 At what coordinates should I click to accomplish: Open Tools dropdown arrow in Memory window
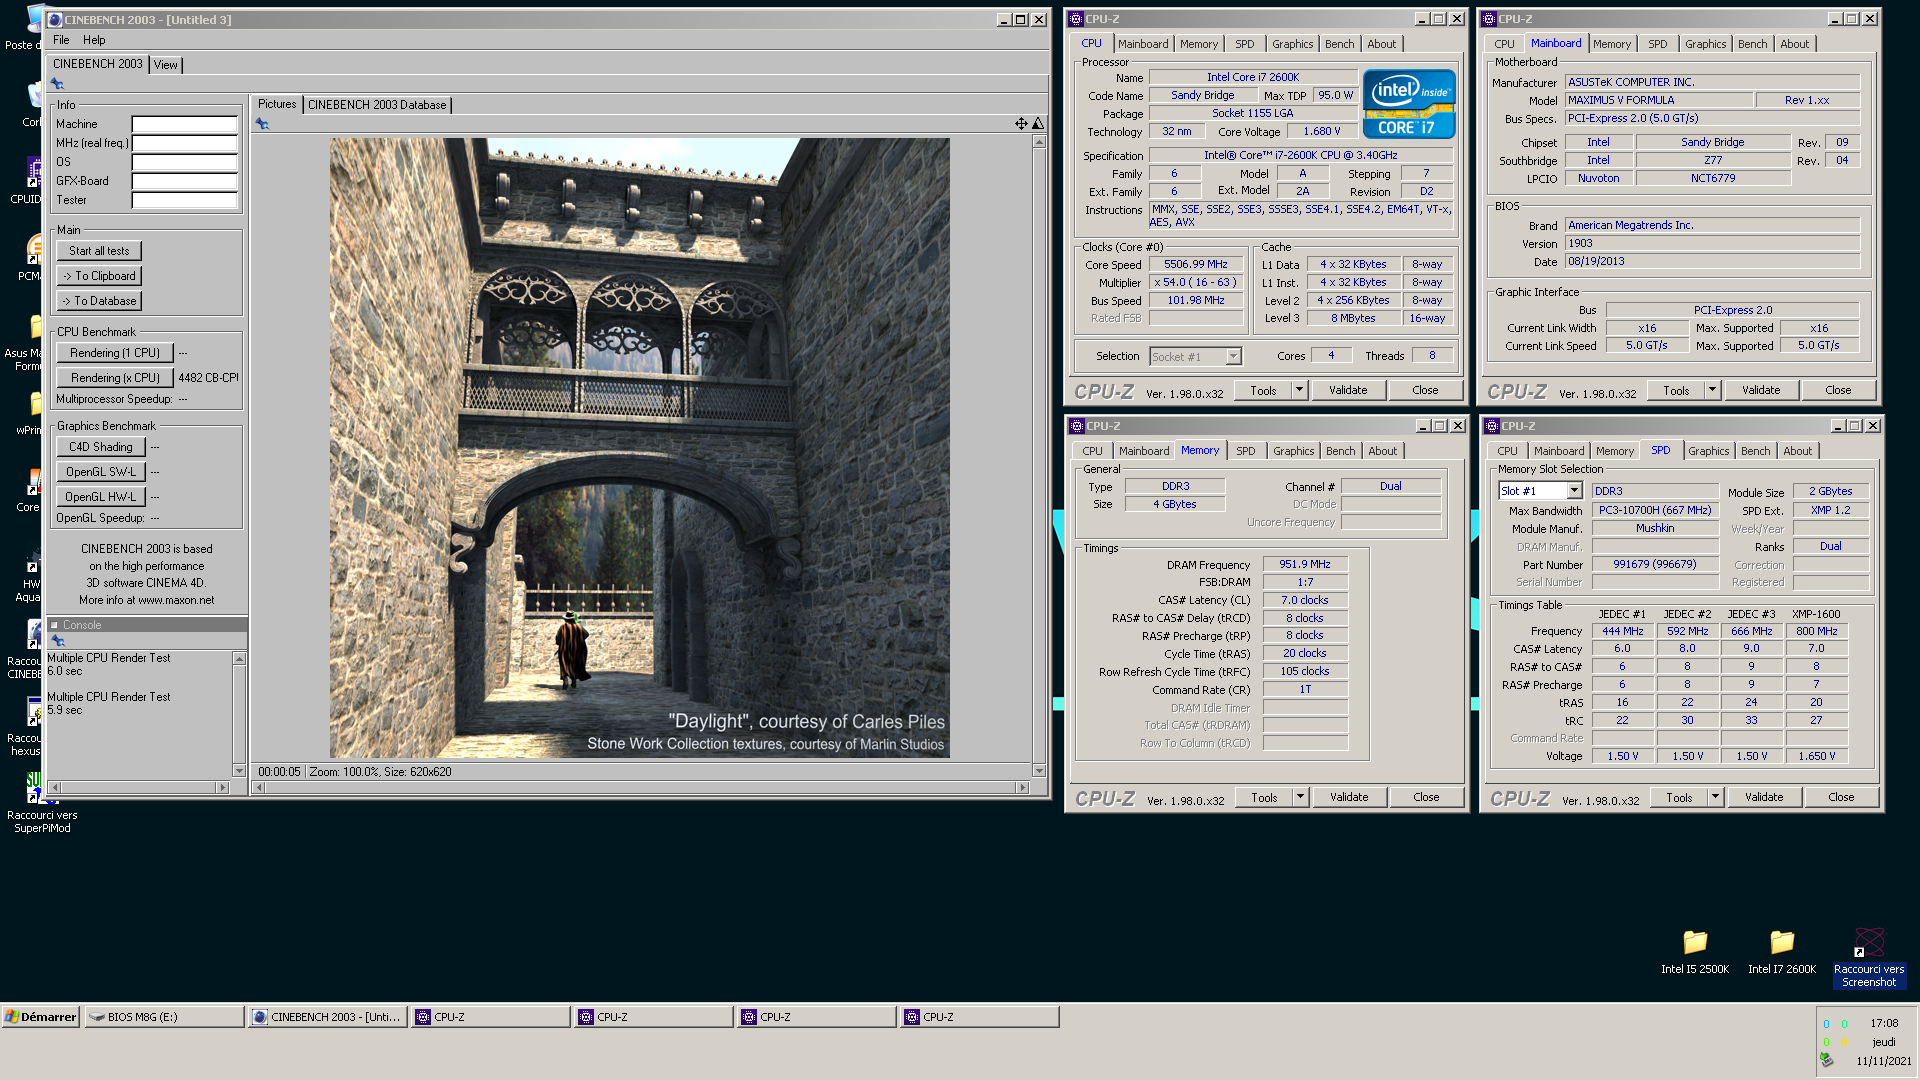coord(1301,797)
